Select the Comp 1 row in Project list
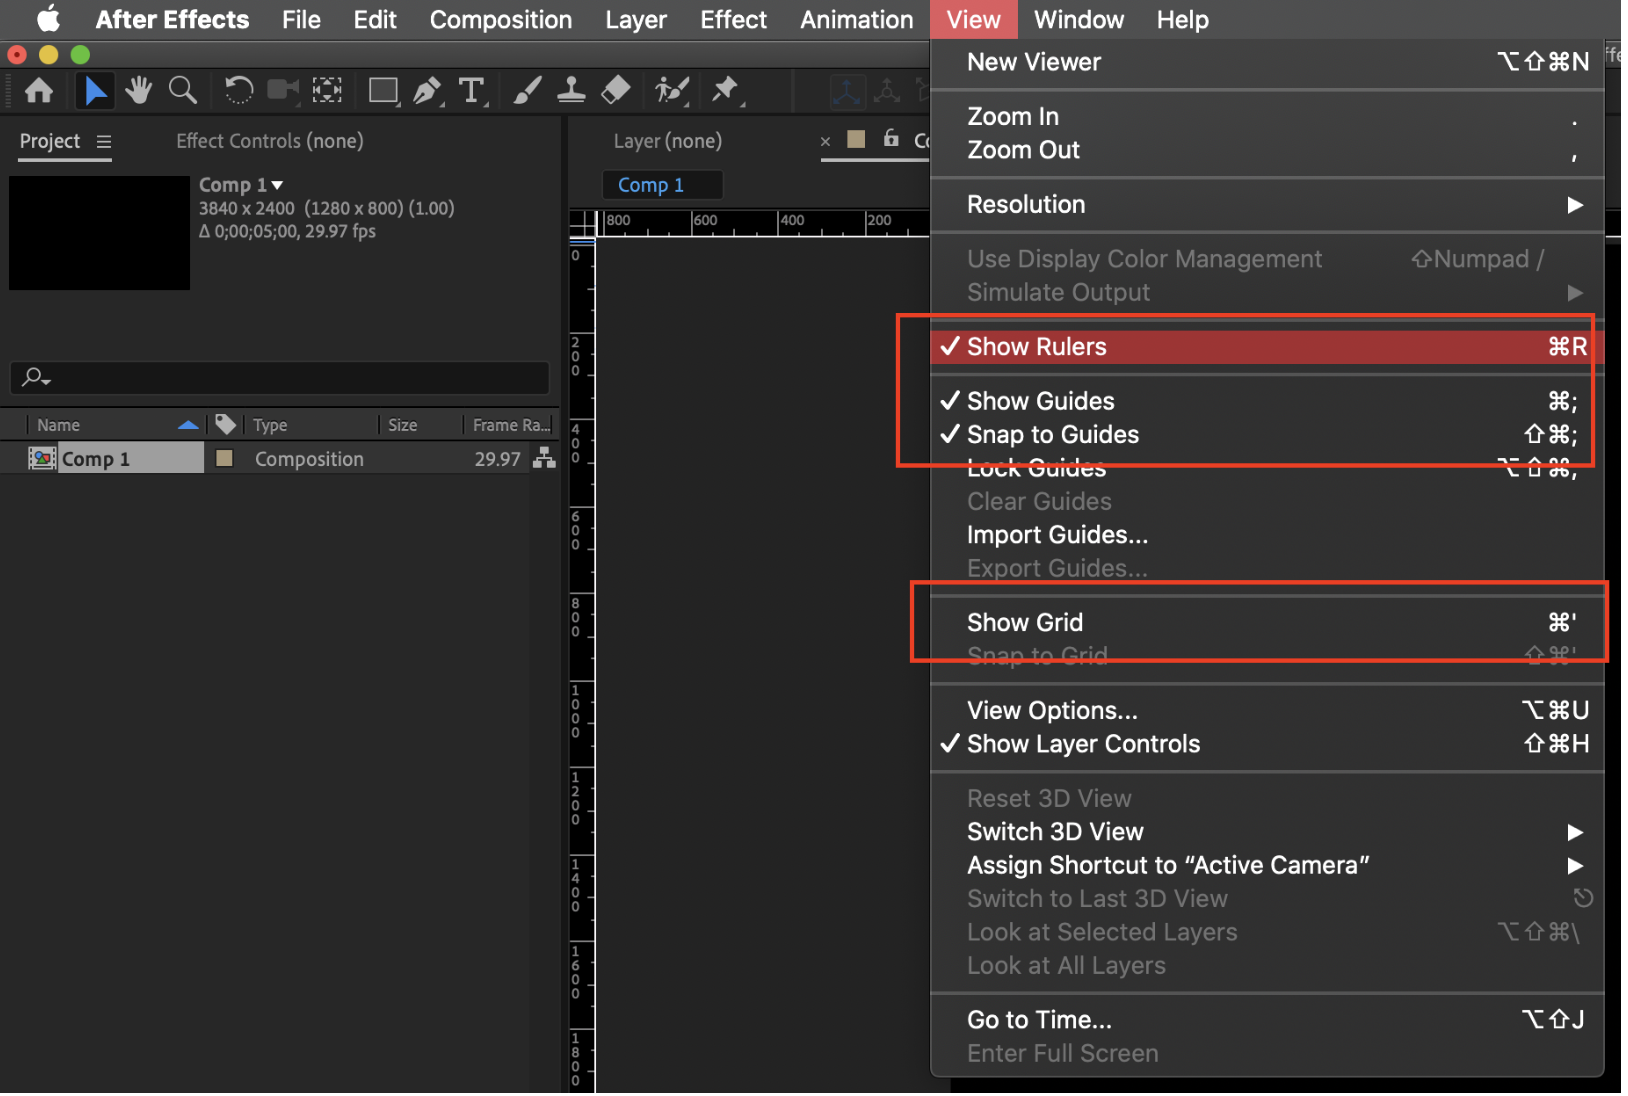The width and height of the screenshot is (1628, 1096). coord(279,458)
